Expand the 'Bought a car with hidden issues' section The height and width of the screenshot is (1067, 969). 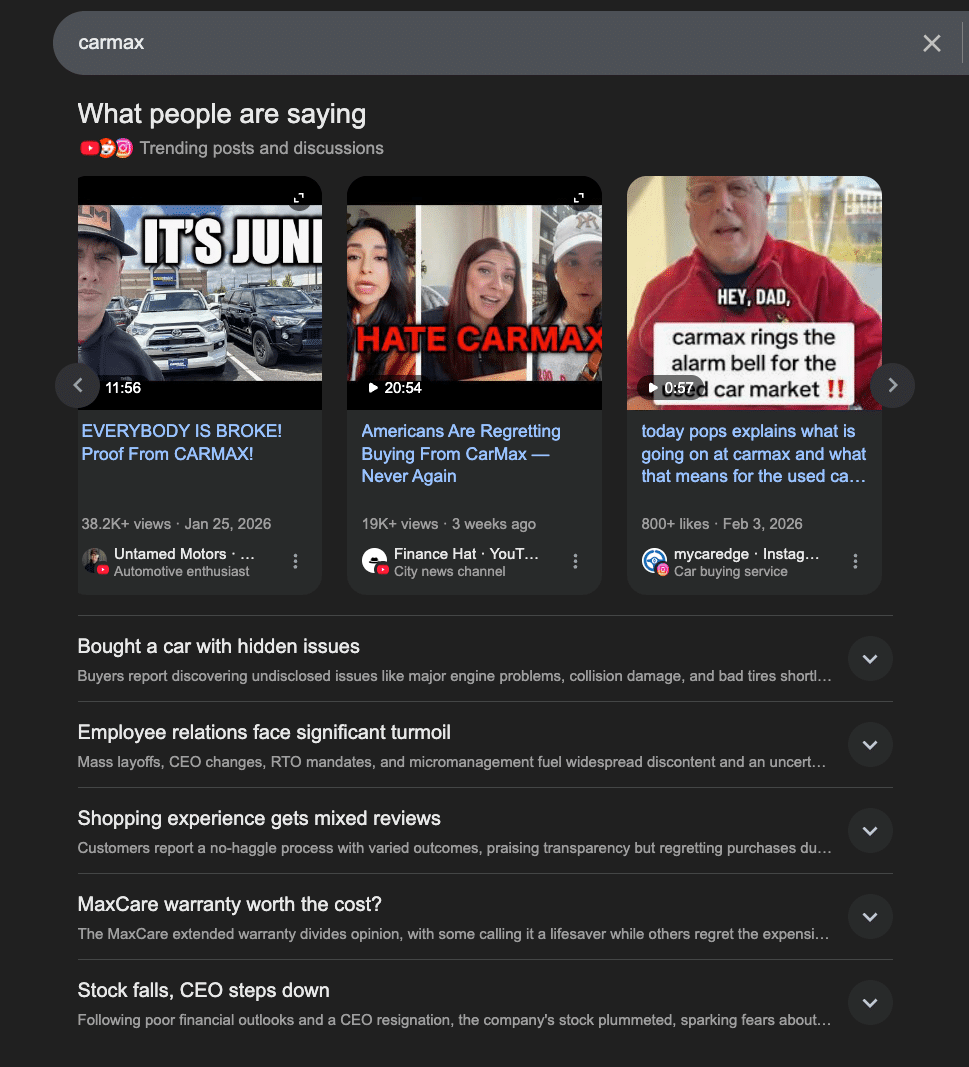click(870, 658)
